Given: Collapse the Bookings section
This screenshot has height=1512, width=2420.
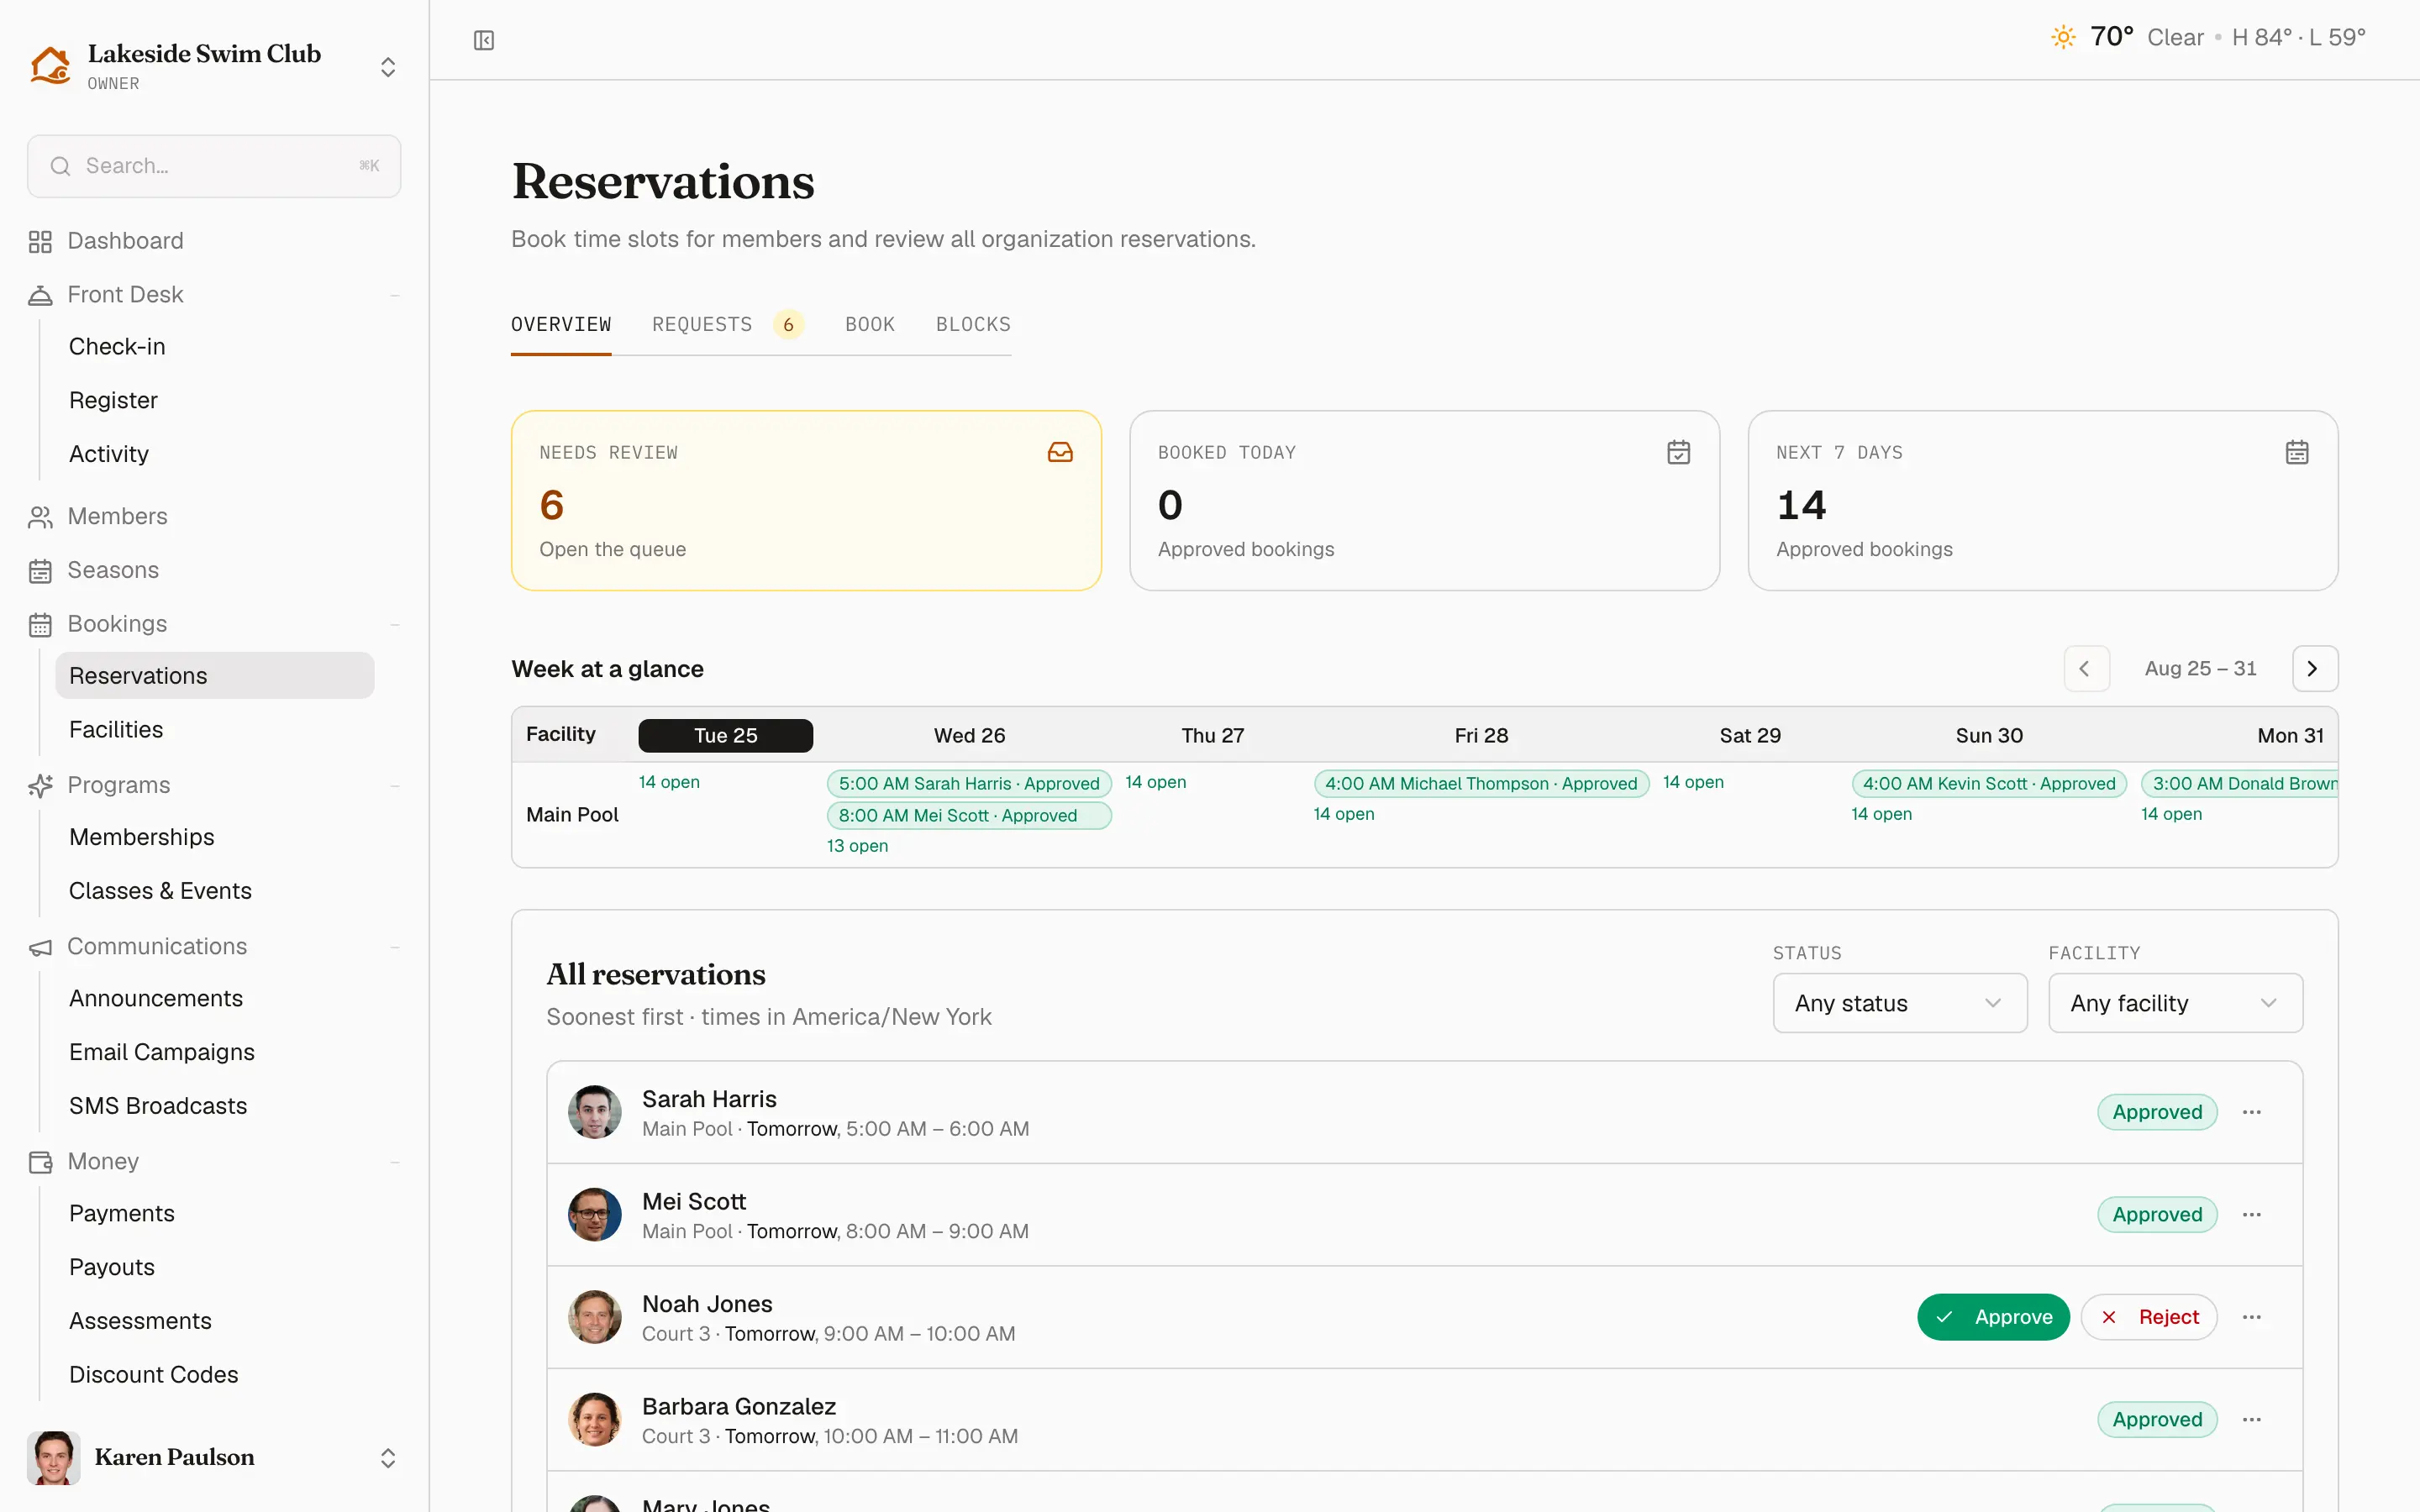Looking at the screenshot, I should (395, 625).
